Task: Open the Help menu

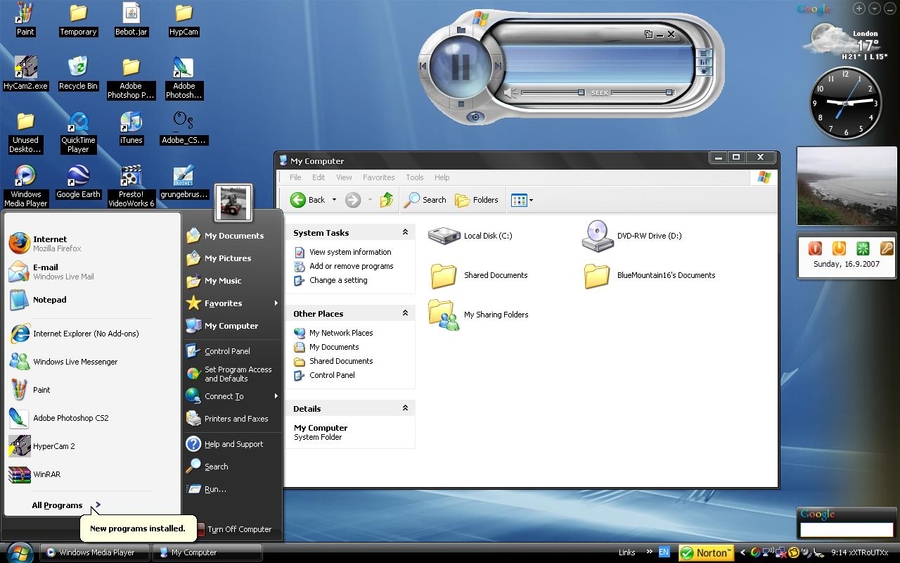Action: tap(442, 177)
